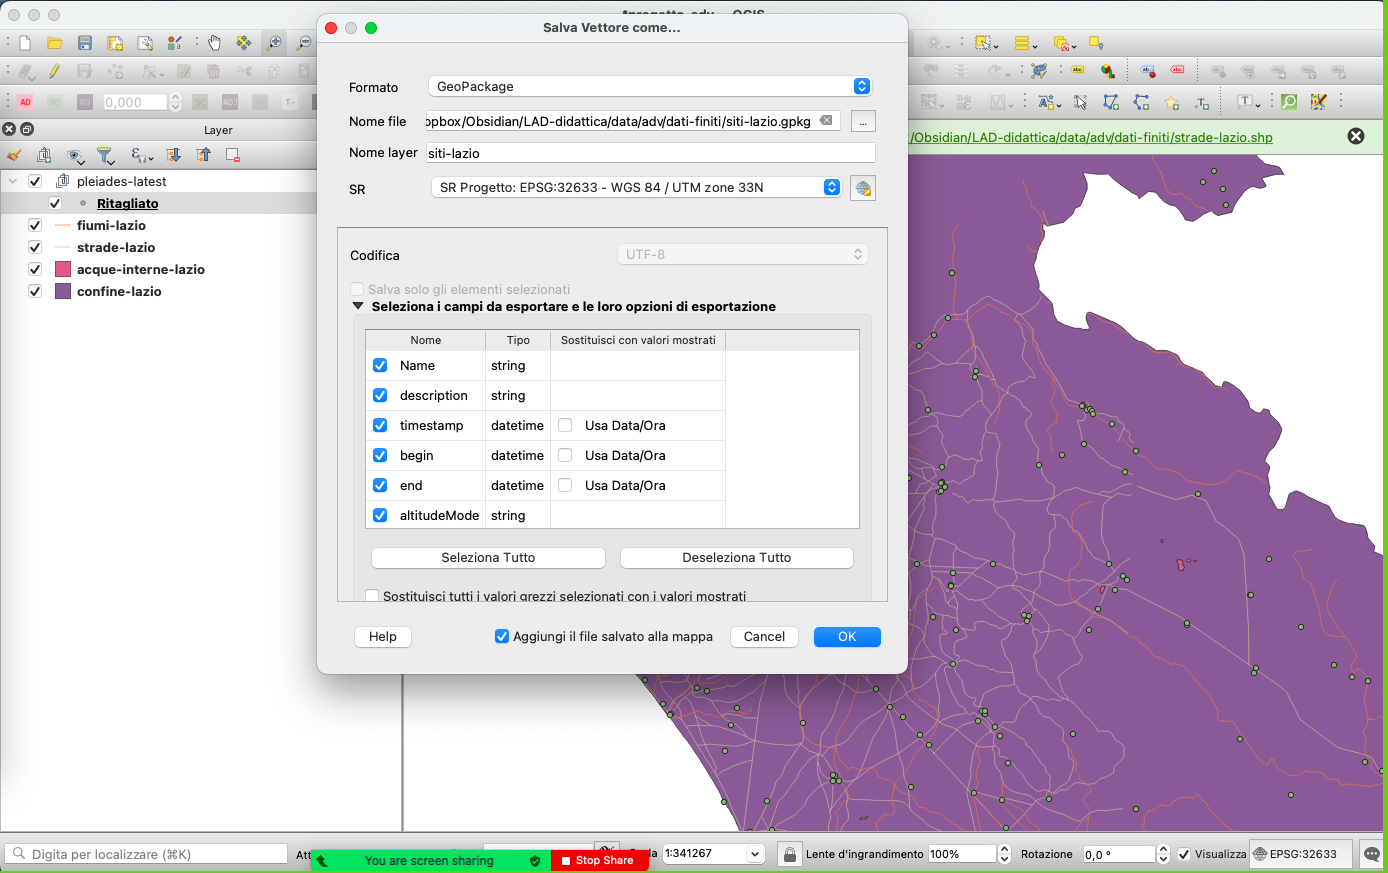This screenshot has width=1388, height=873.
Task: Click the Pan Map hand tool
Action: pos(214,43)
